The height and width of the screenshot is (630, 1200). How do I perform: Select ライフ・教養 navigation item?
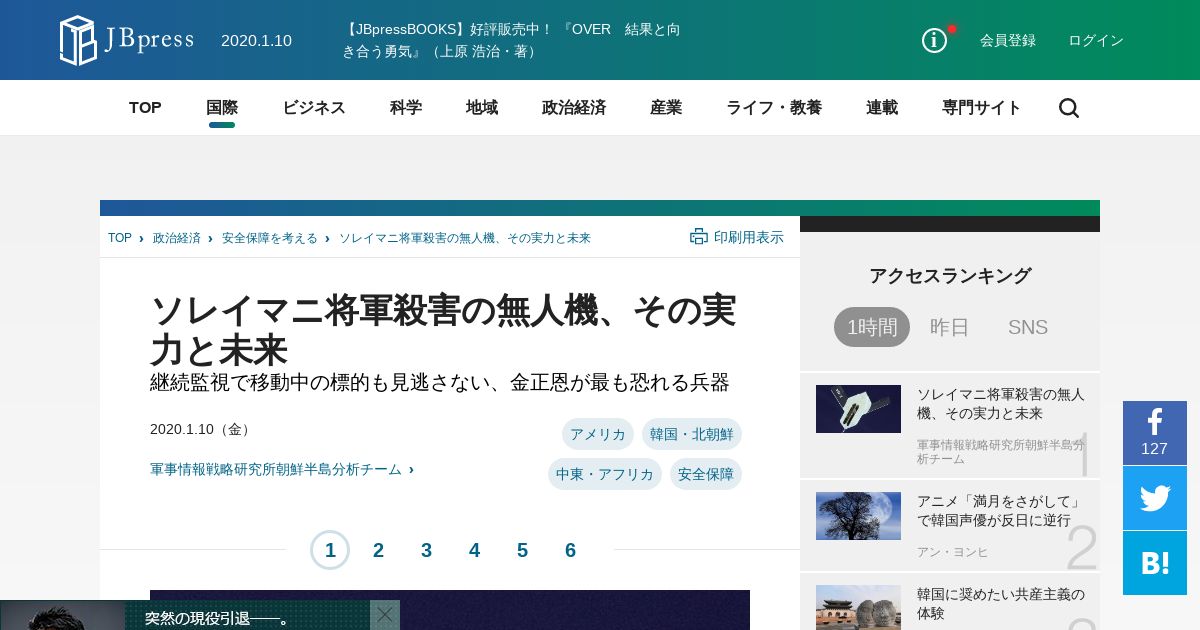click(774, 108)
